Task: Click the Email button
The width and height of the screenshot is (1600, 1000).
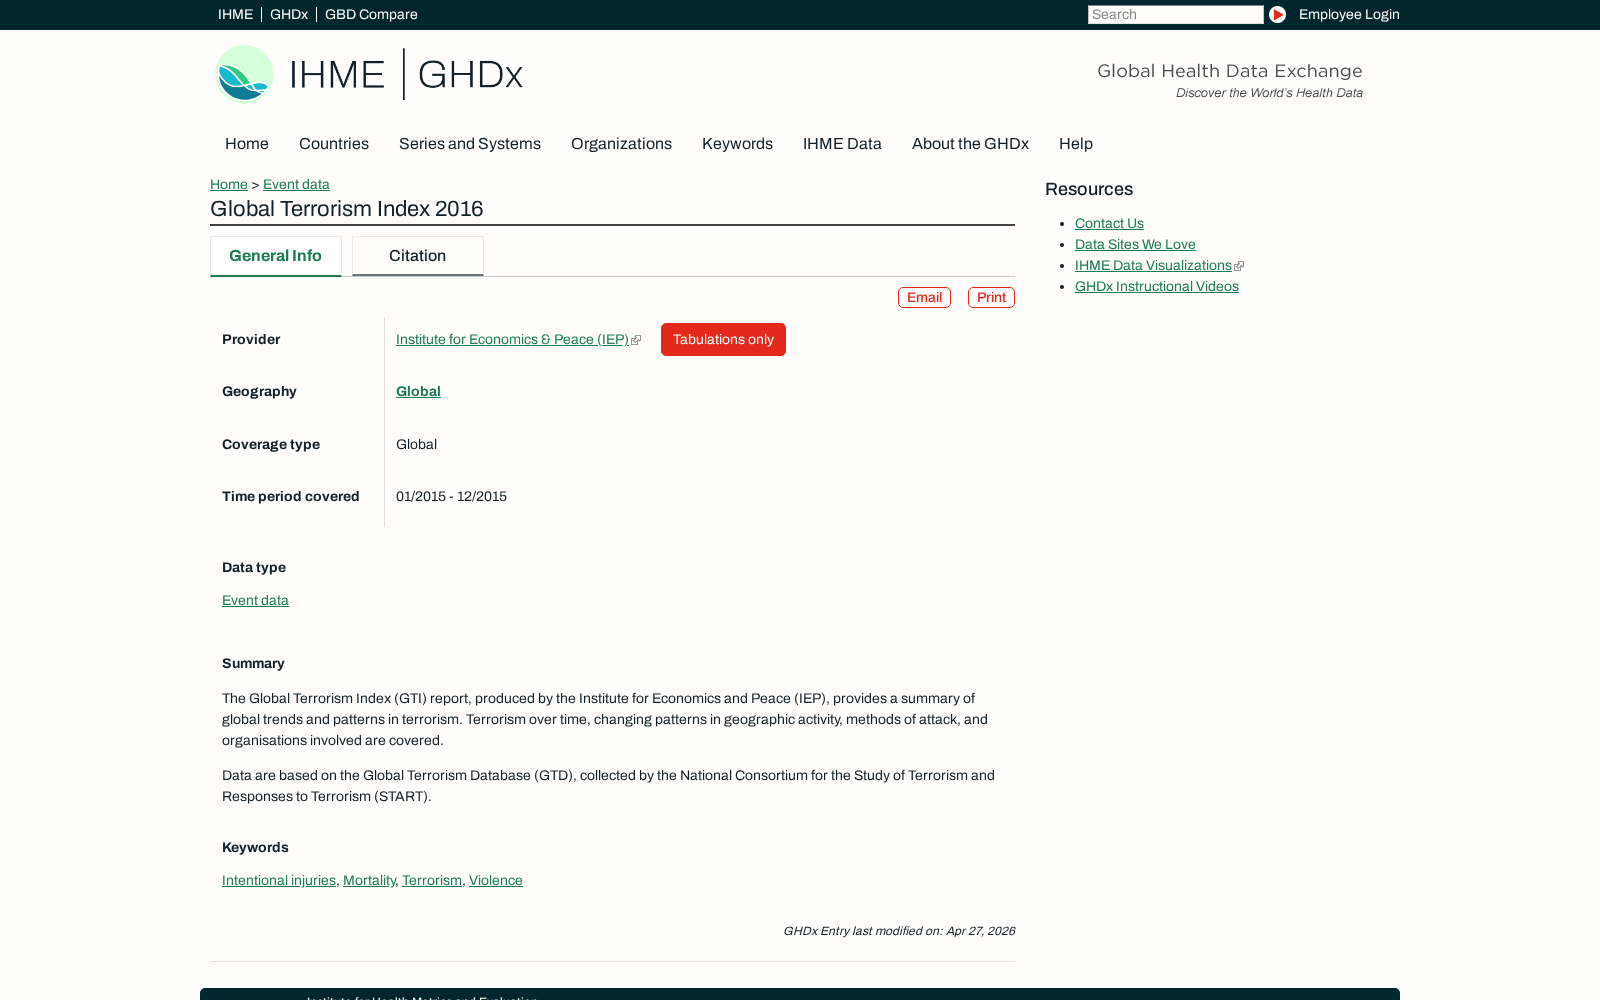Action: [x=924, y=297]
